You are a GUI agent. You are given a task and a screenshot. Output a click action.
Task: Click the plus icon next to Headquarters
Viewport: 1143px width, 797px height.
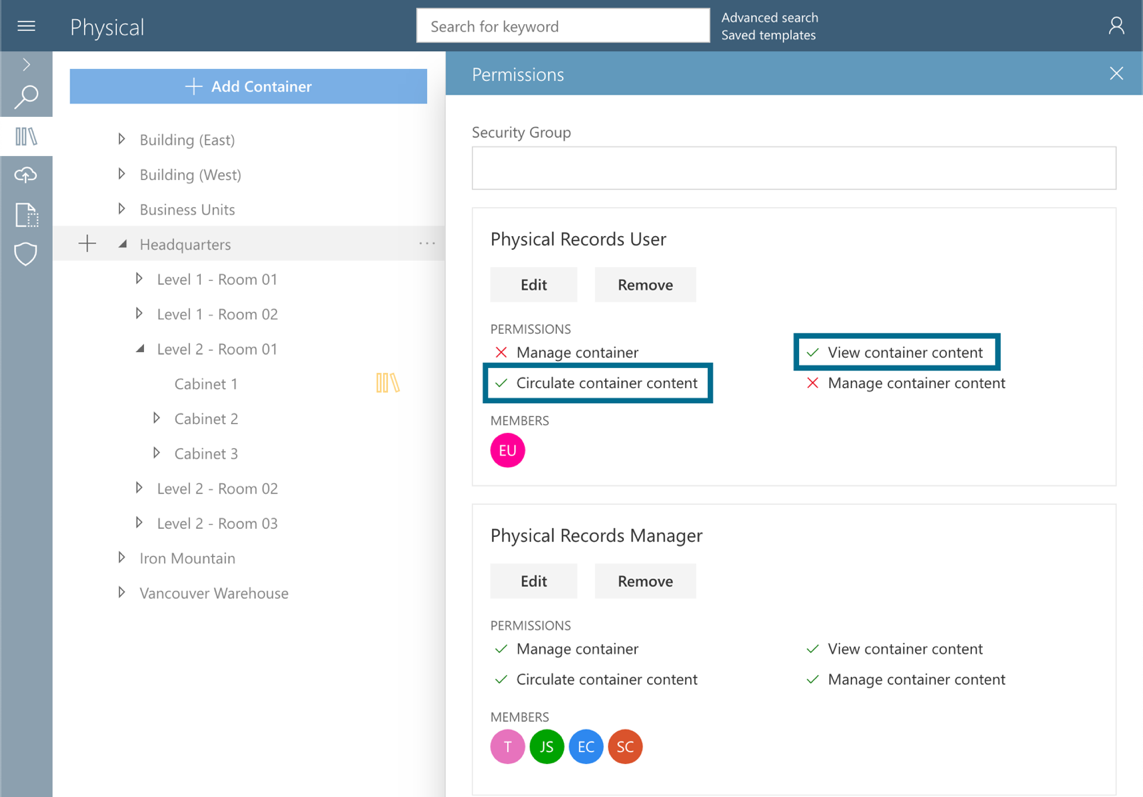click(87, 243)
